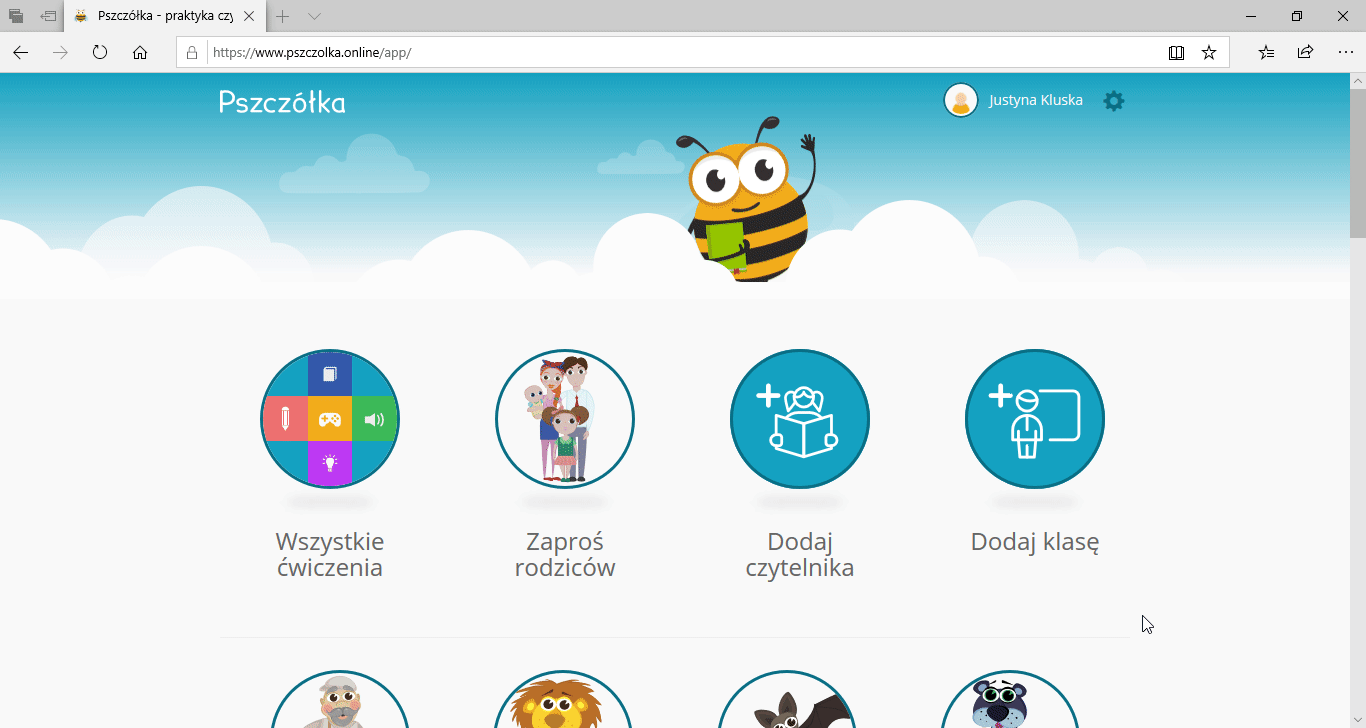The width and height of the screenshot is (1366, 728).
Task: Click the scrollbar down arrow
Action: tap(1357, 720)
